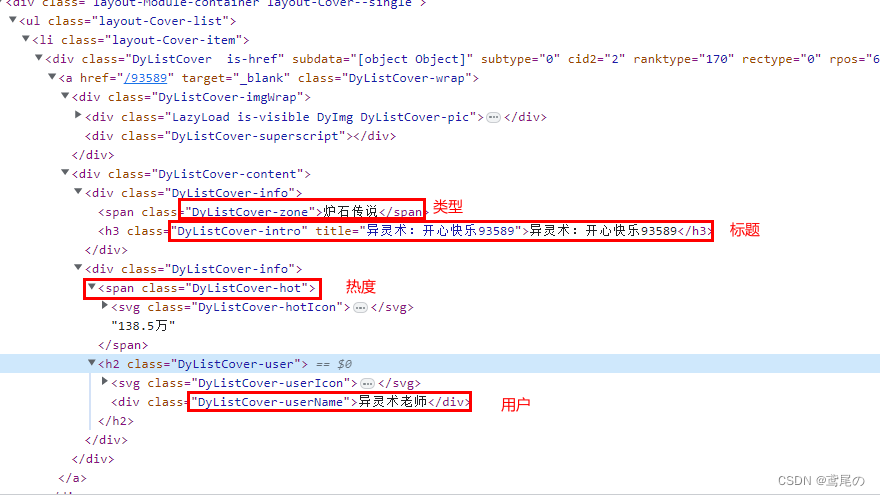
Task: Collapse the ul layout-Cover-list node
Action: 12,20
